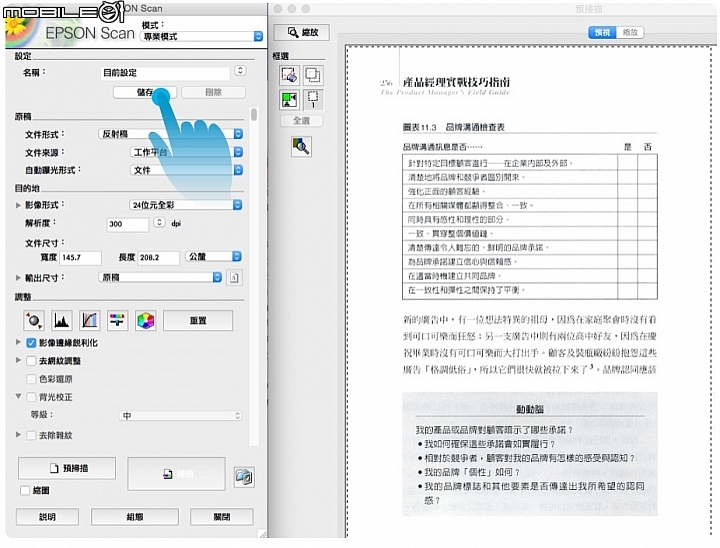Open the 公釐 unit dropdown
The image size is (720, 548).
click(214, 256)
